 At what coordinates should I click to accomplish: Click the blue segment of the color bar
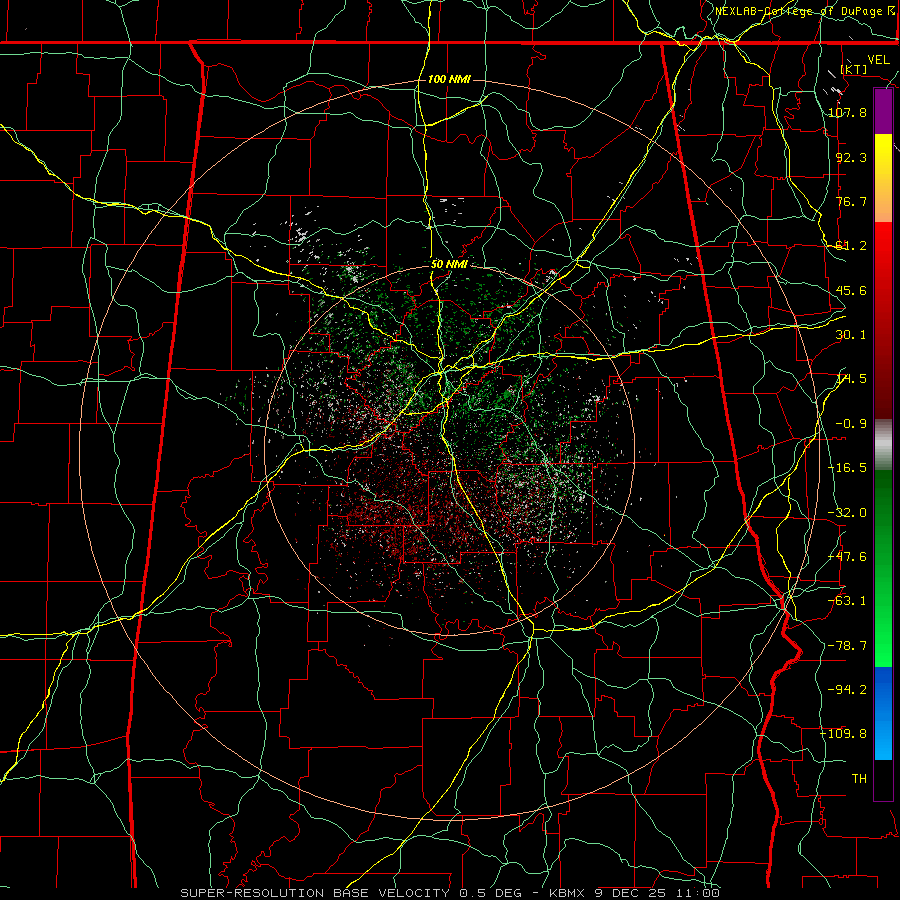click(883, 713)
